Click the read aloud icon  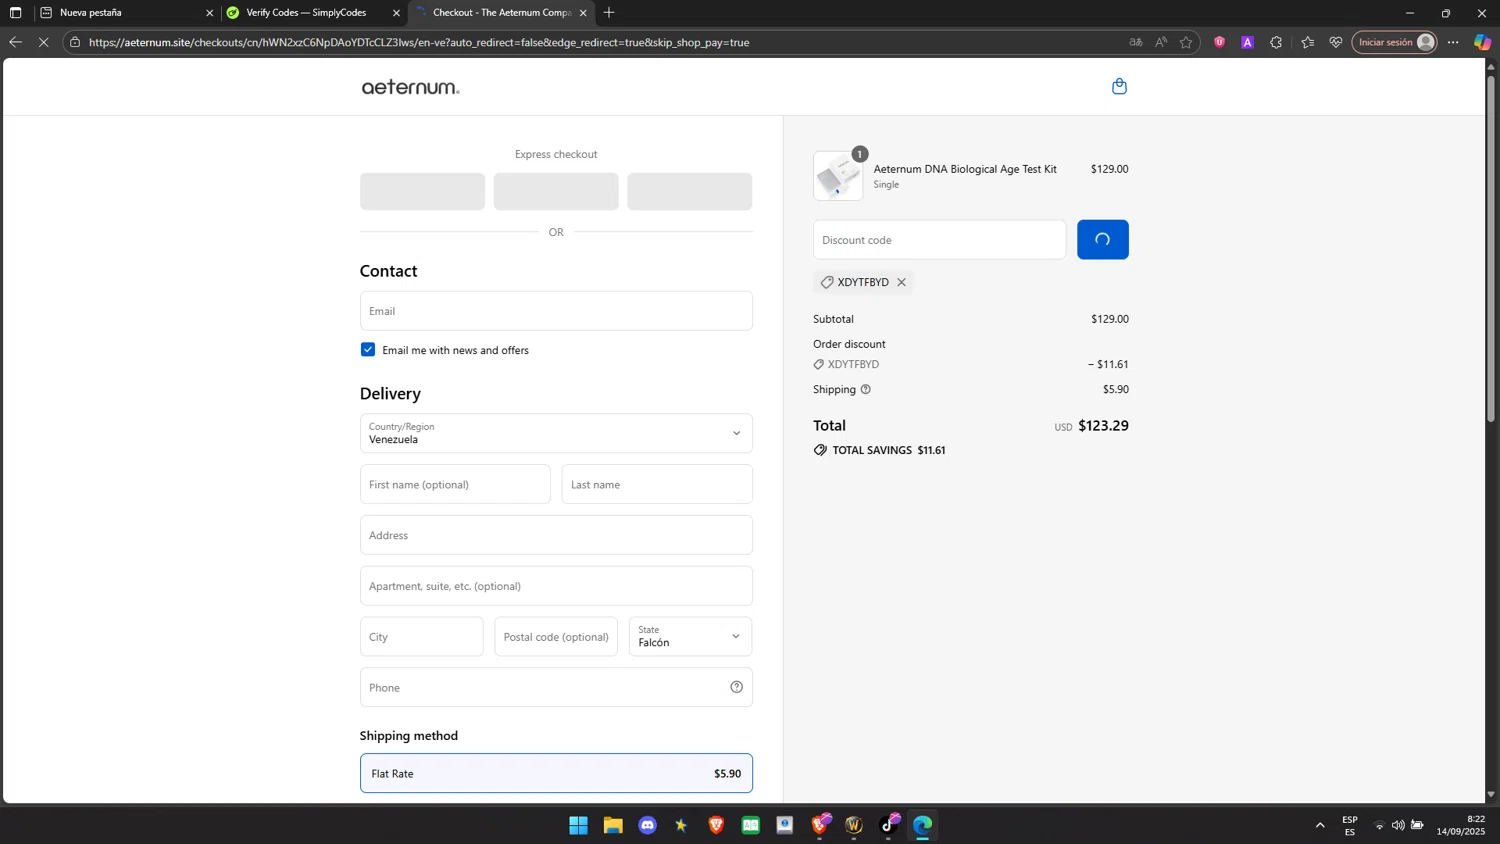(x=1161, y=42)
